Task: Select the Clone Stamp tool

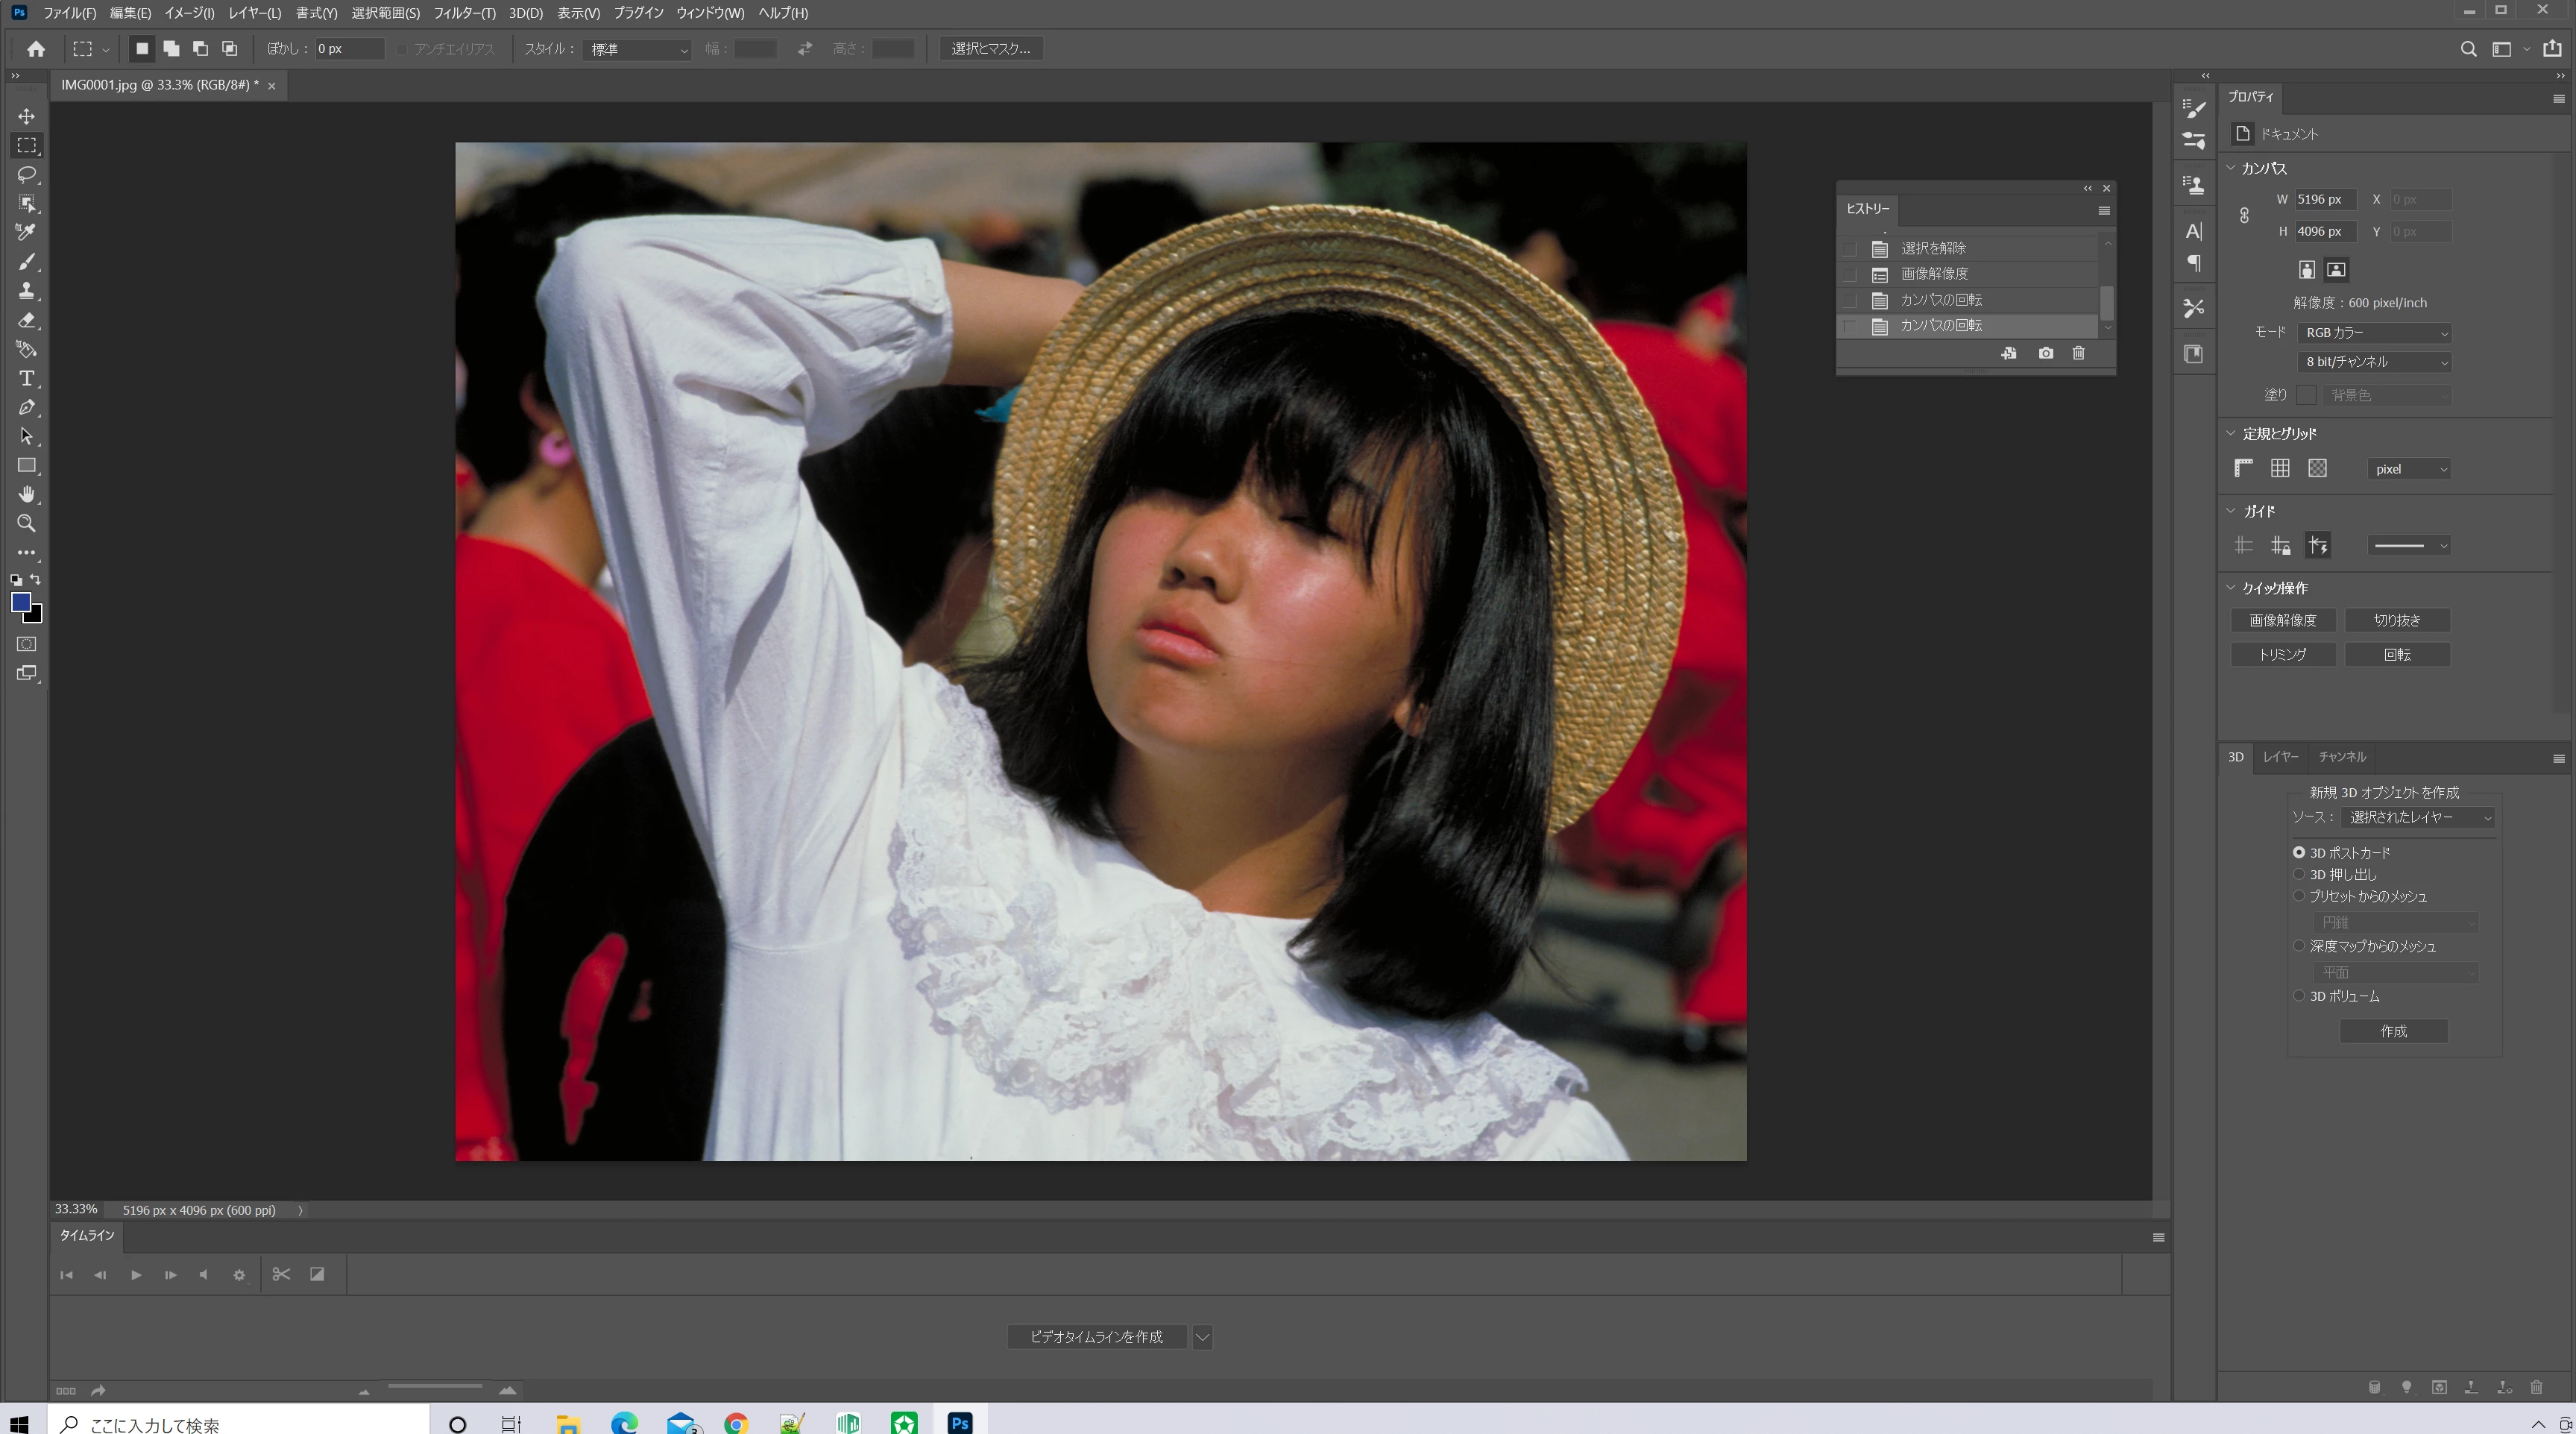Action: click(27, 291)
